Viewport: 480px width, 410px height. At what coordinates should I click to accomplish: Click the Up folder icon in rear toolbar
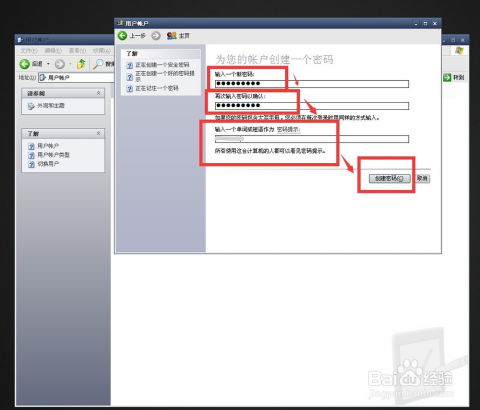(x=81, y=64)
